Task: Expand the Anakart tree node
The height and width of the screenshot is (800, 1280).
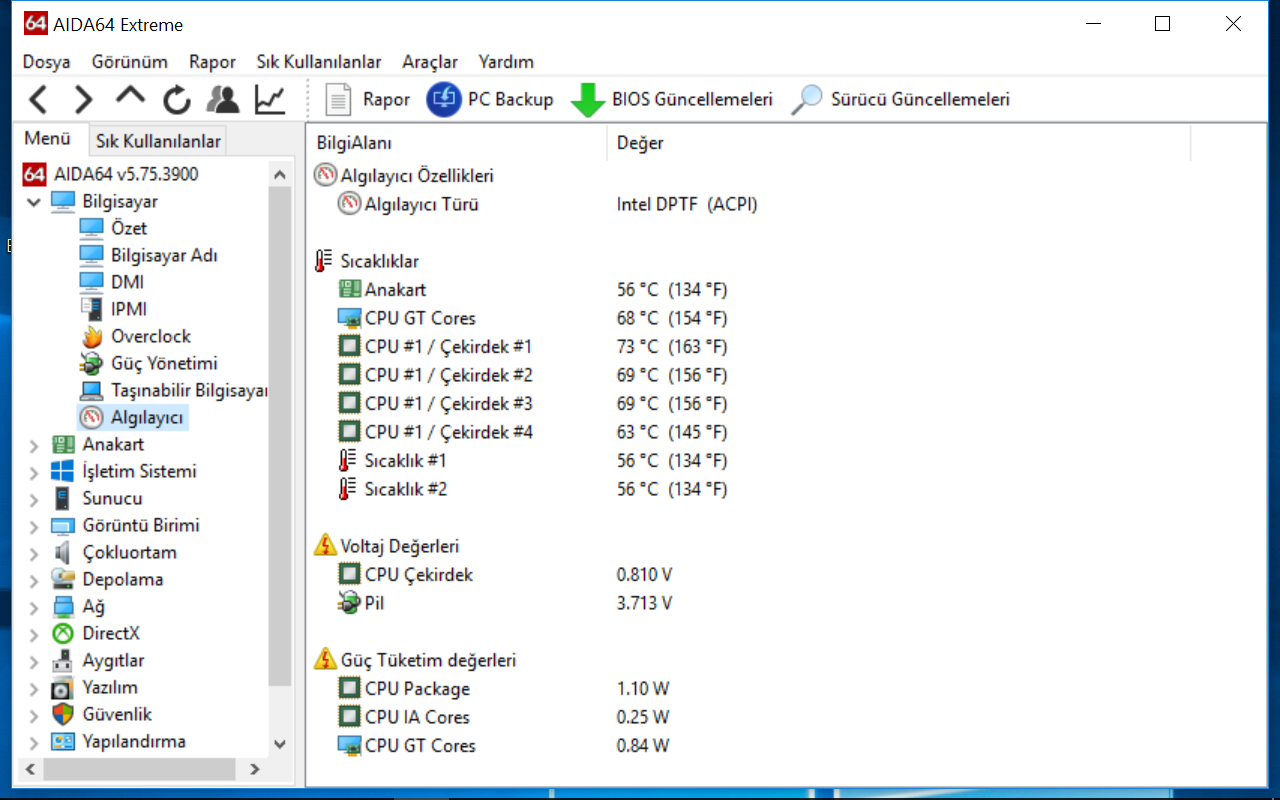Action: (34, 445)
